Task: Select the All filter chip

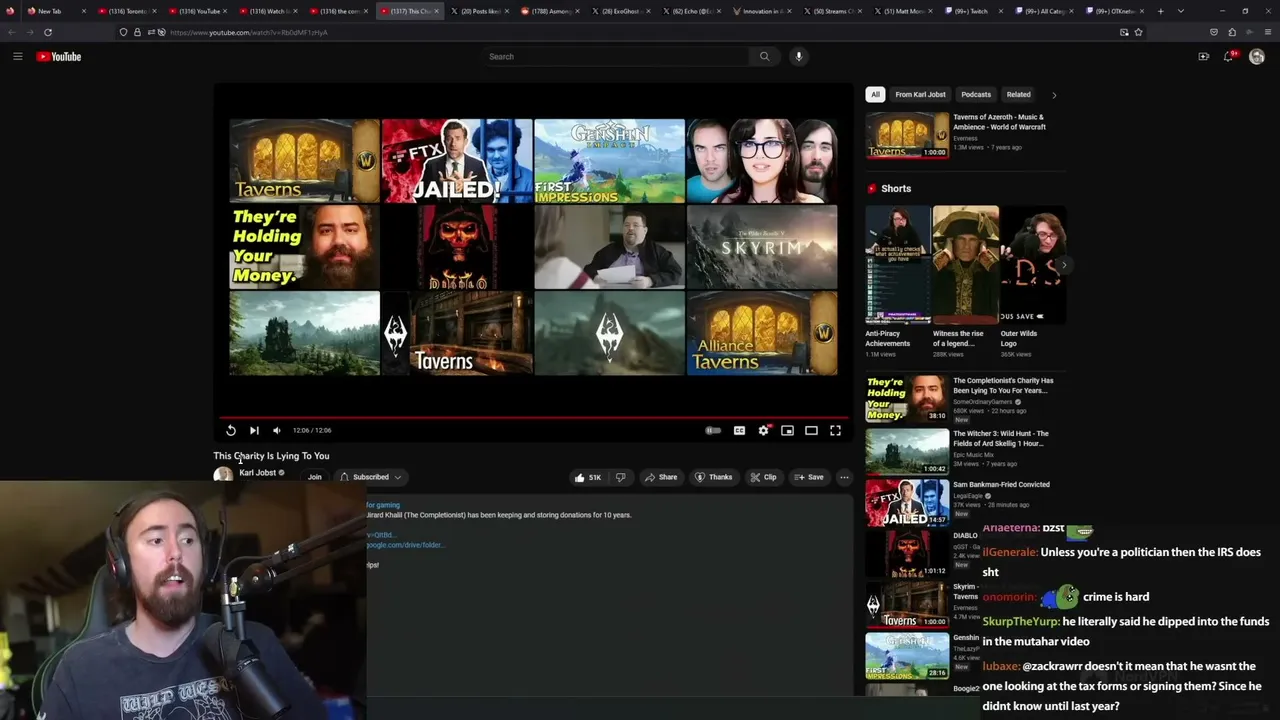Action: point(875,95)
